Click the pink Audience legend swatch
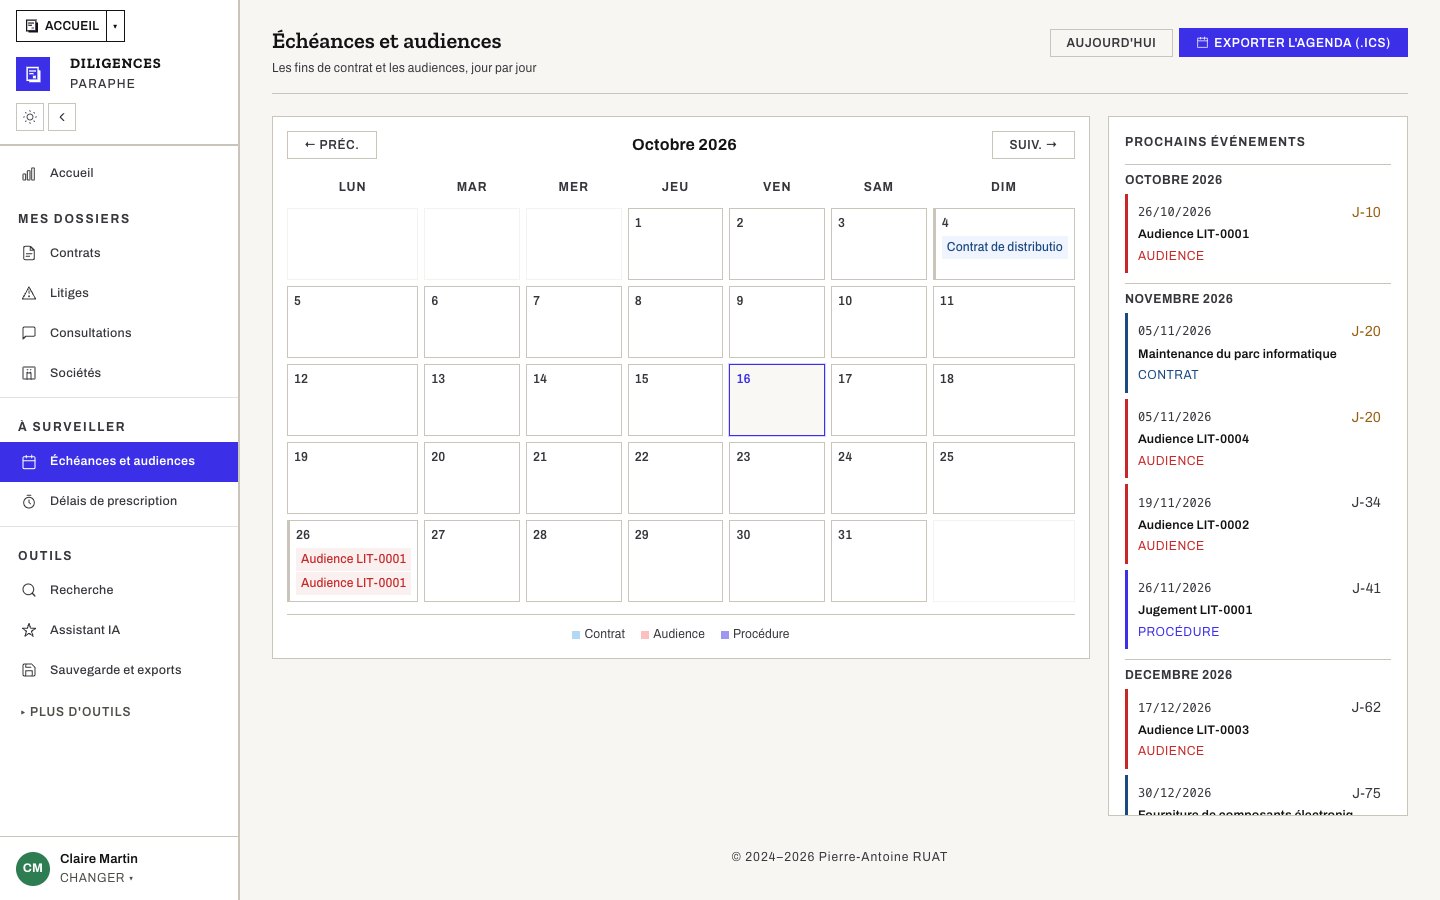1440x900 pixels. pos(645,635)
